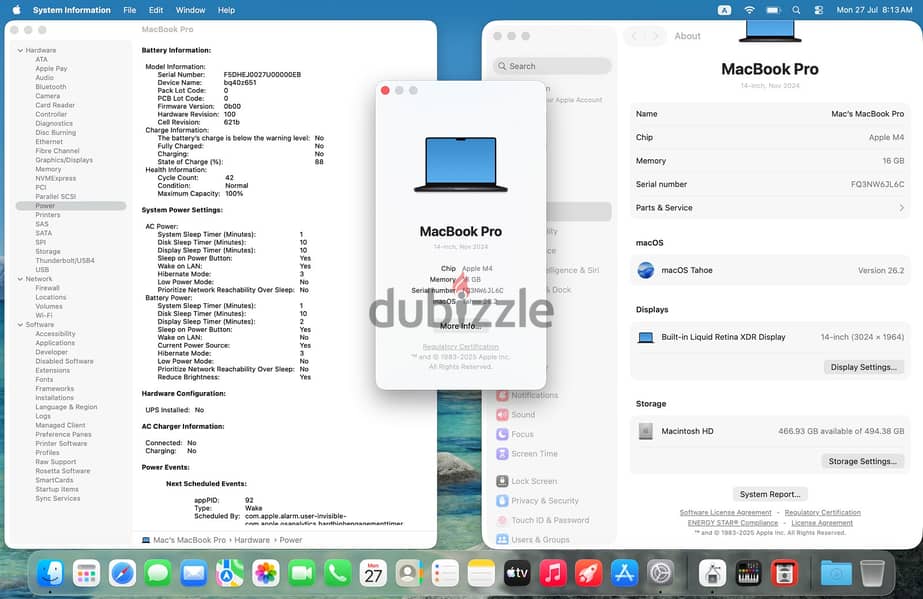Image resolution: width=923 pixels, height=599 pixels.
Task: Open the File menu
Action: [x=130, y=10]
